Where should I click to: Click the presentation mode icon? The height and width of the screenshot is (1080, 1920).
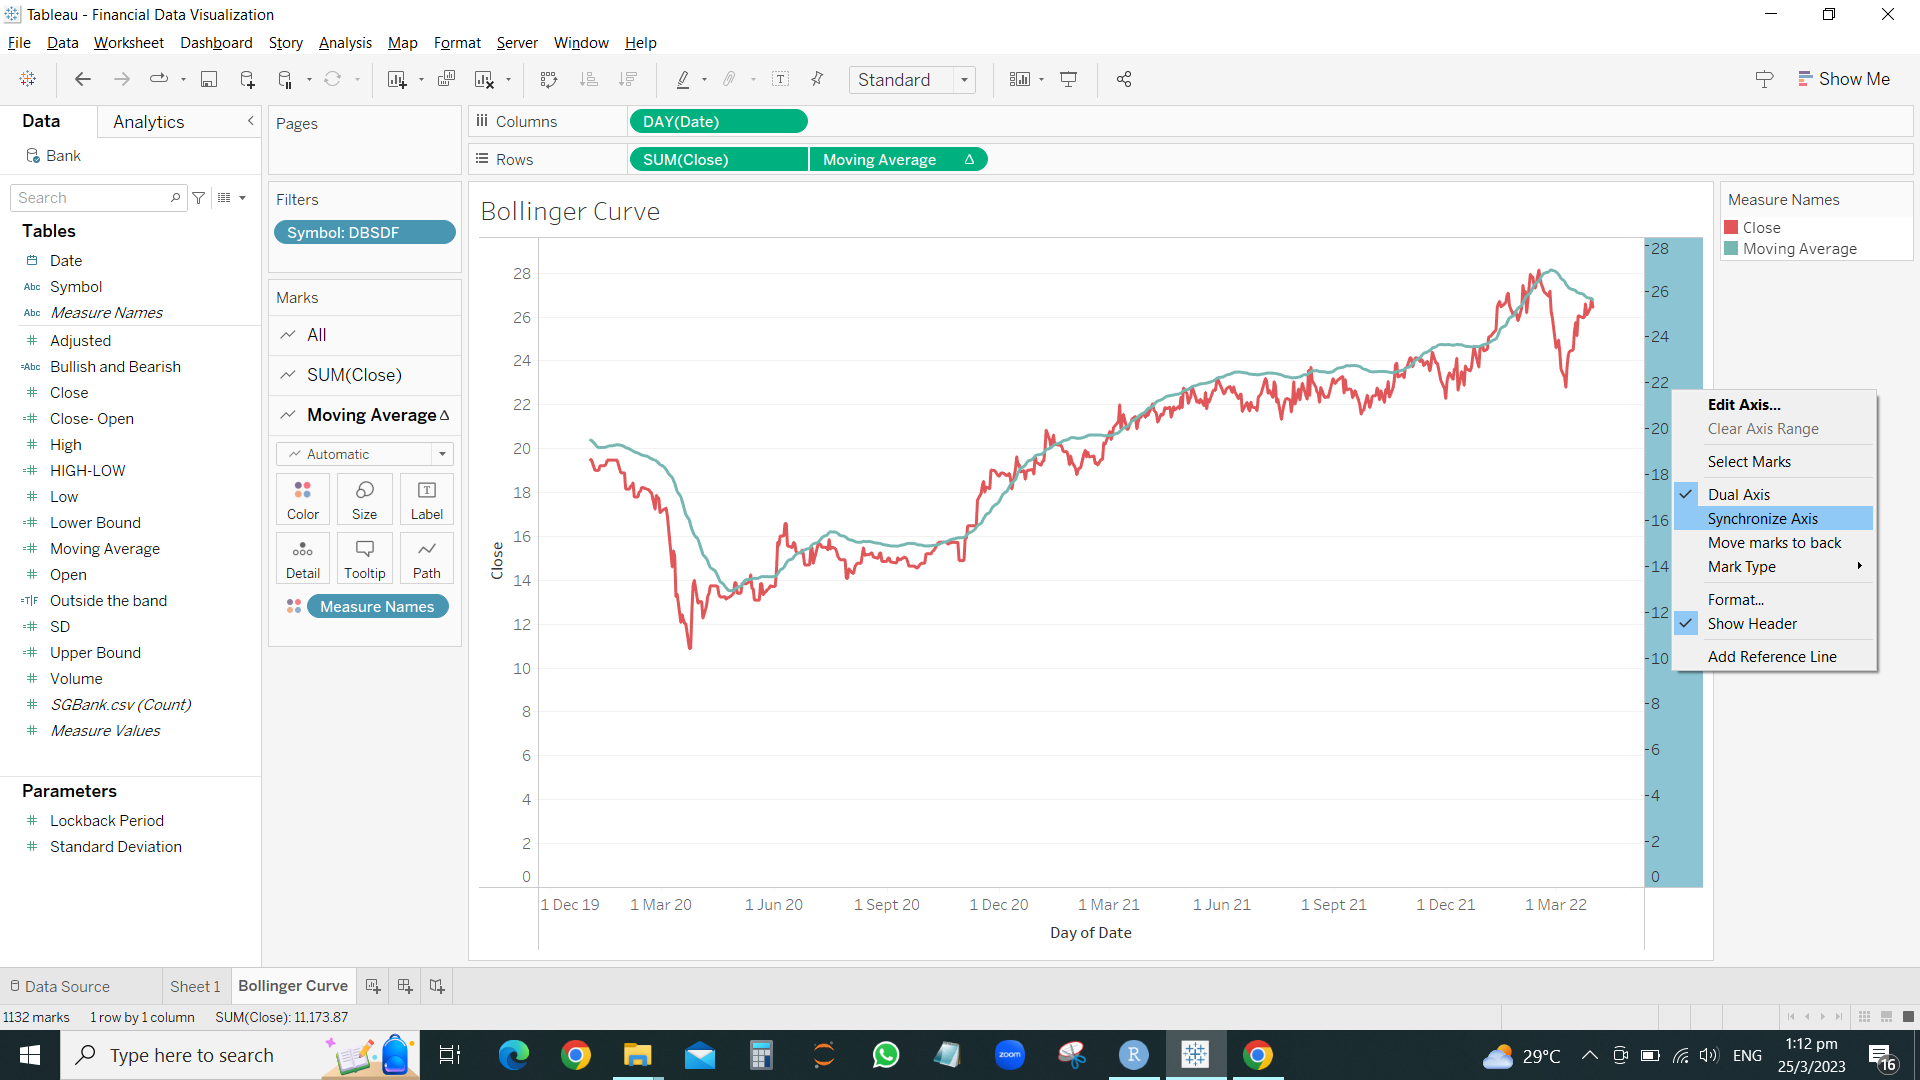tap(1069, 80)
